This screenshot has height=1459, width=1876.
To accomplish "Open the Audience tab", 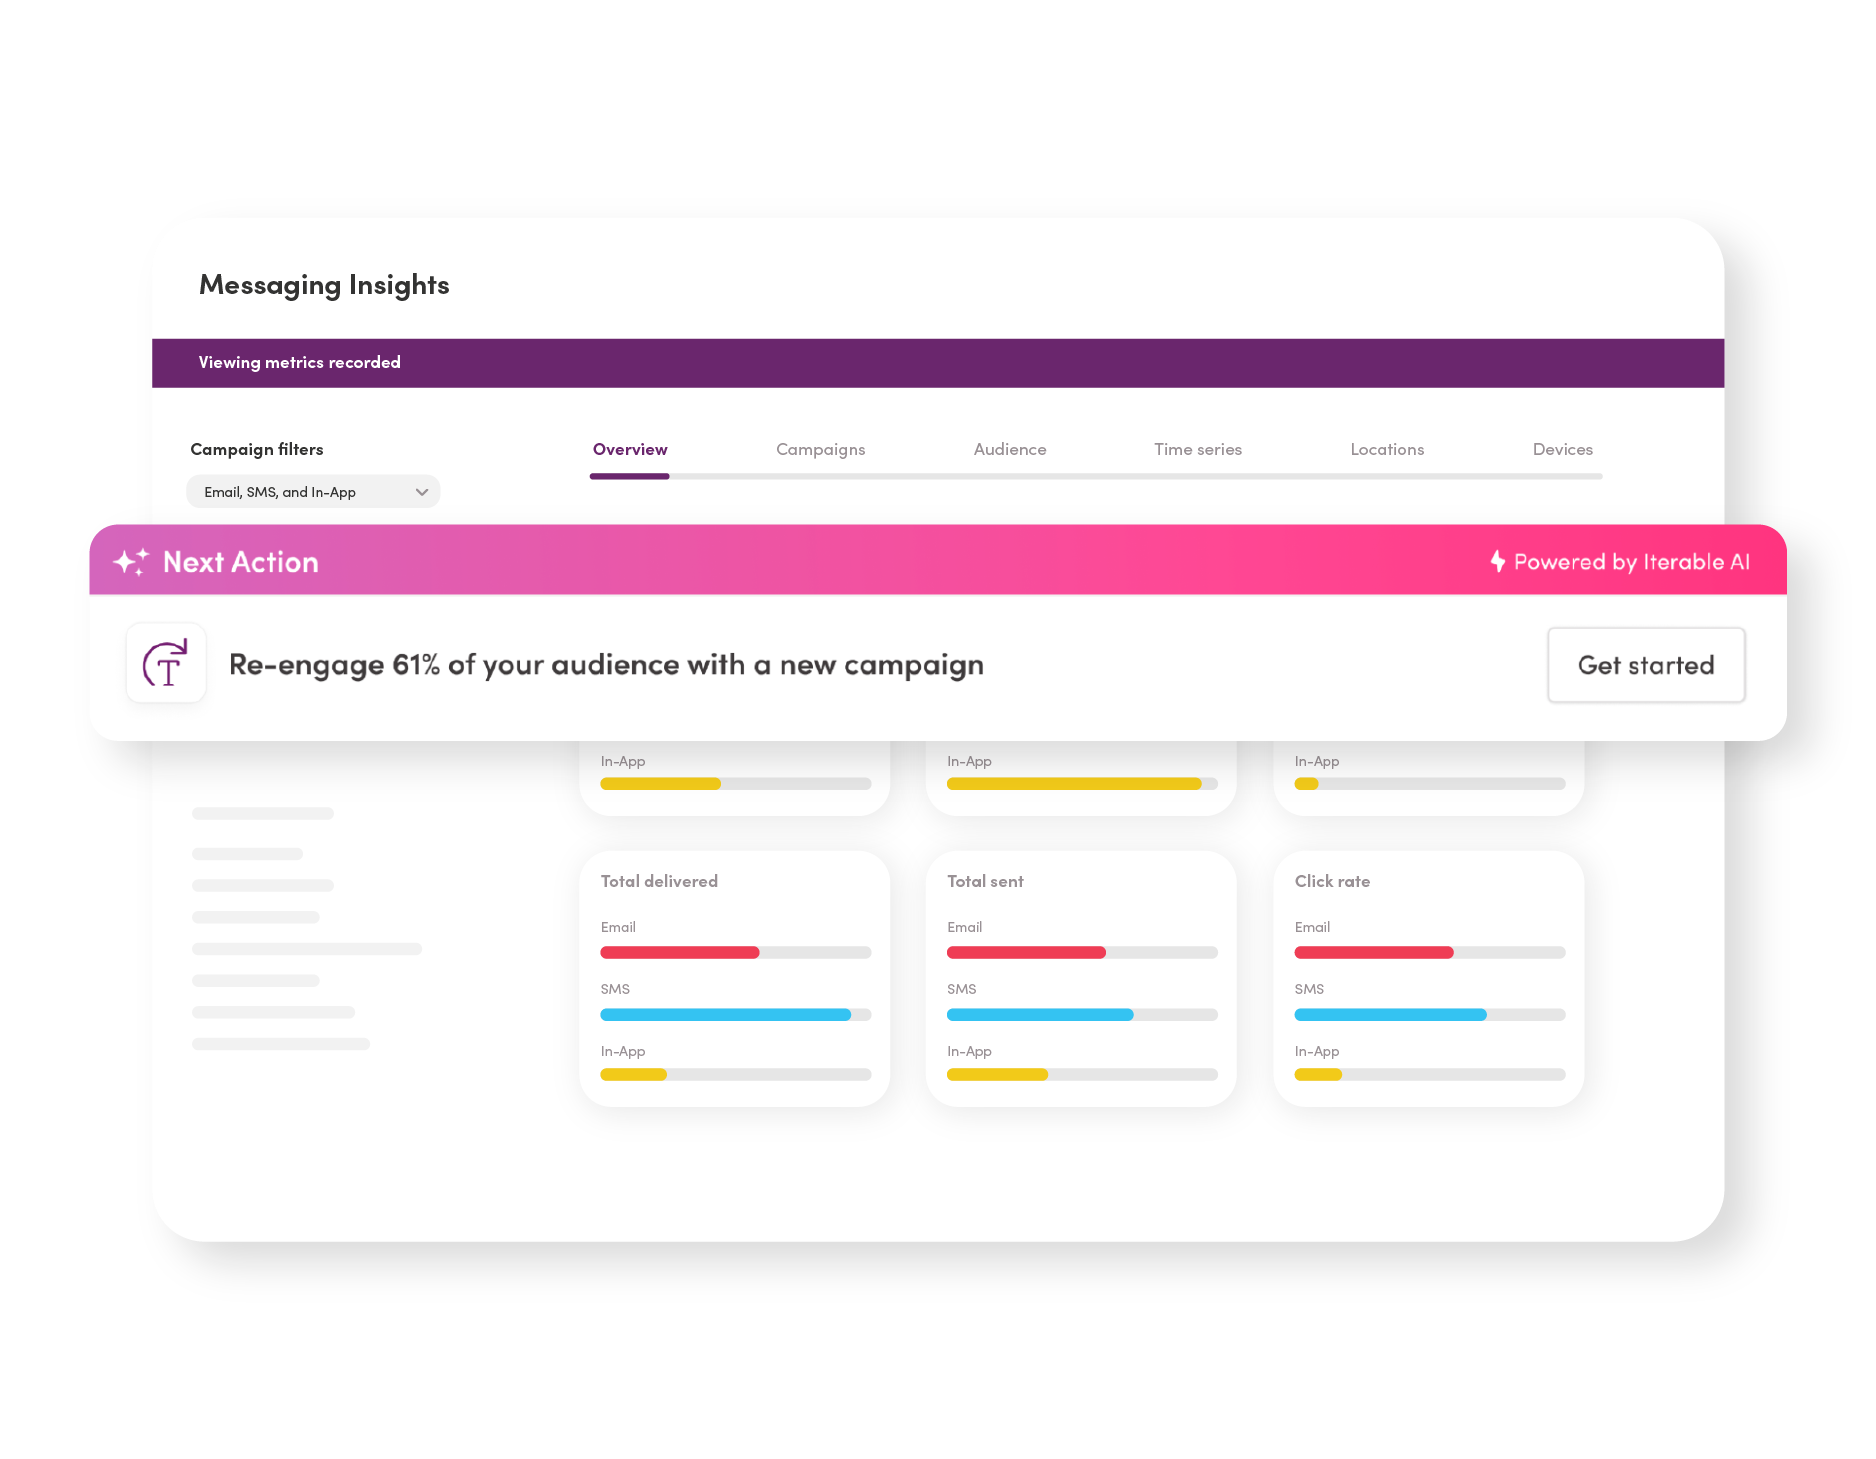I will pos(1010,450).
